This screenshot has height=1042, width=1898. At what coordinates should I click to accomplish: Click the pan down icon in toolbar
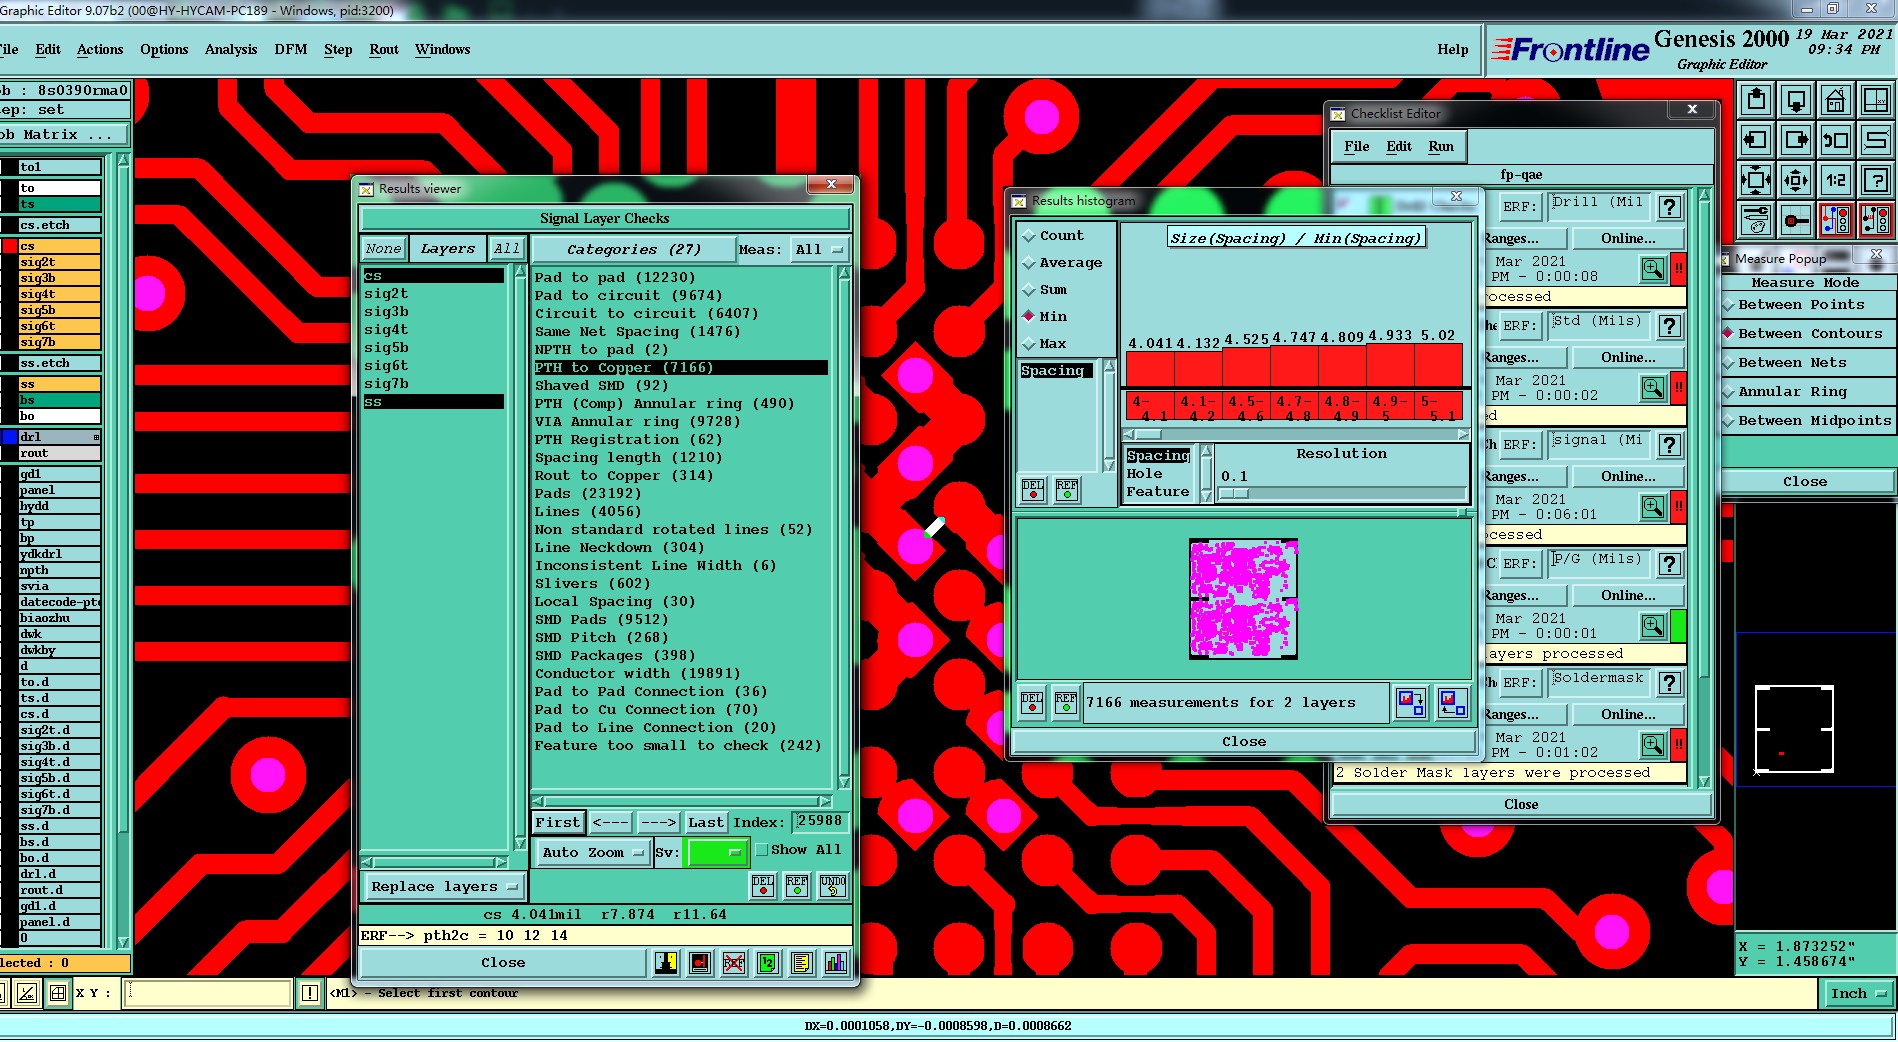(x=1796, y=100)
